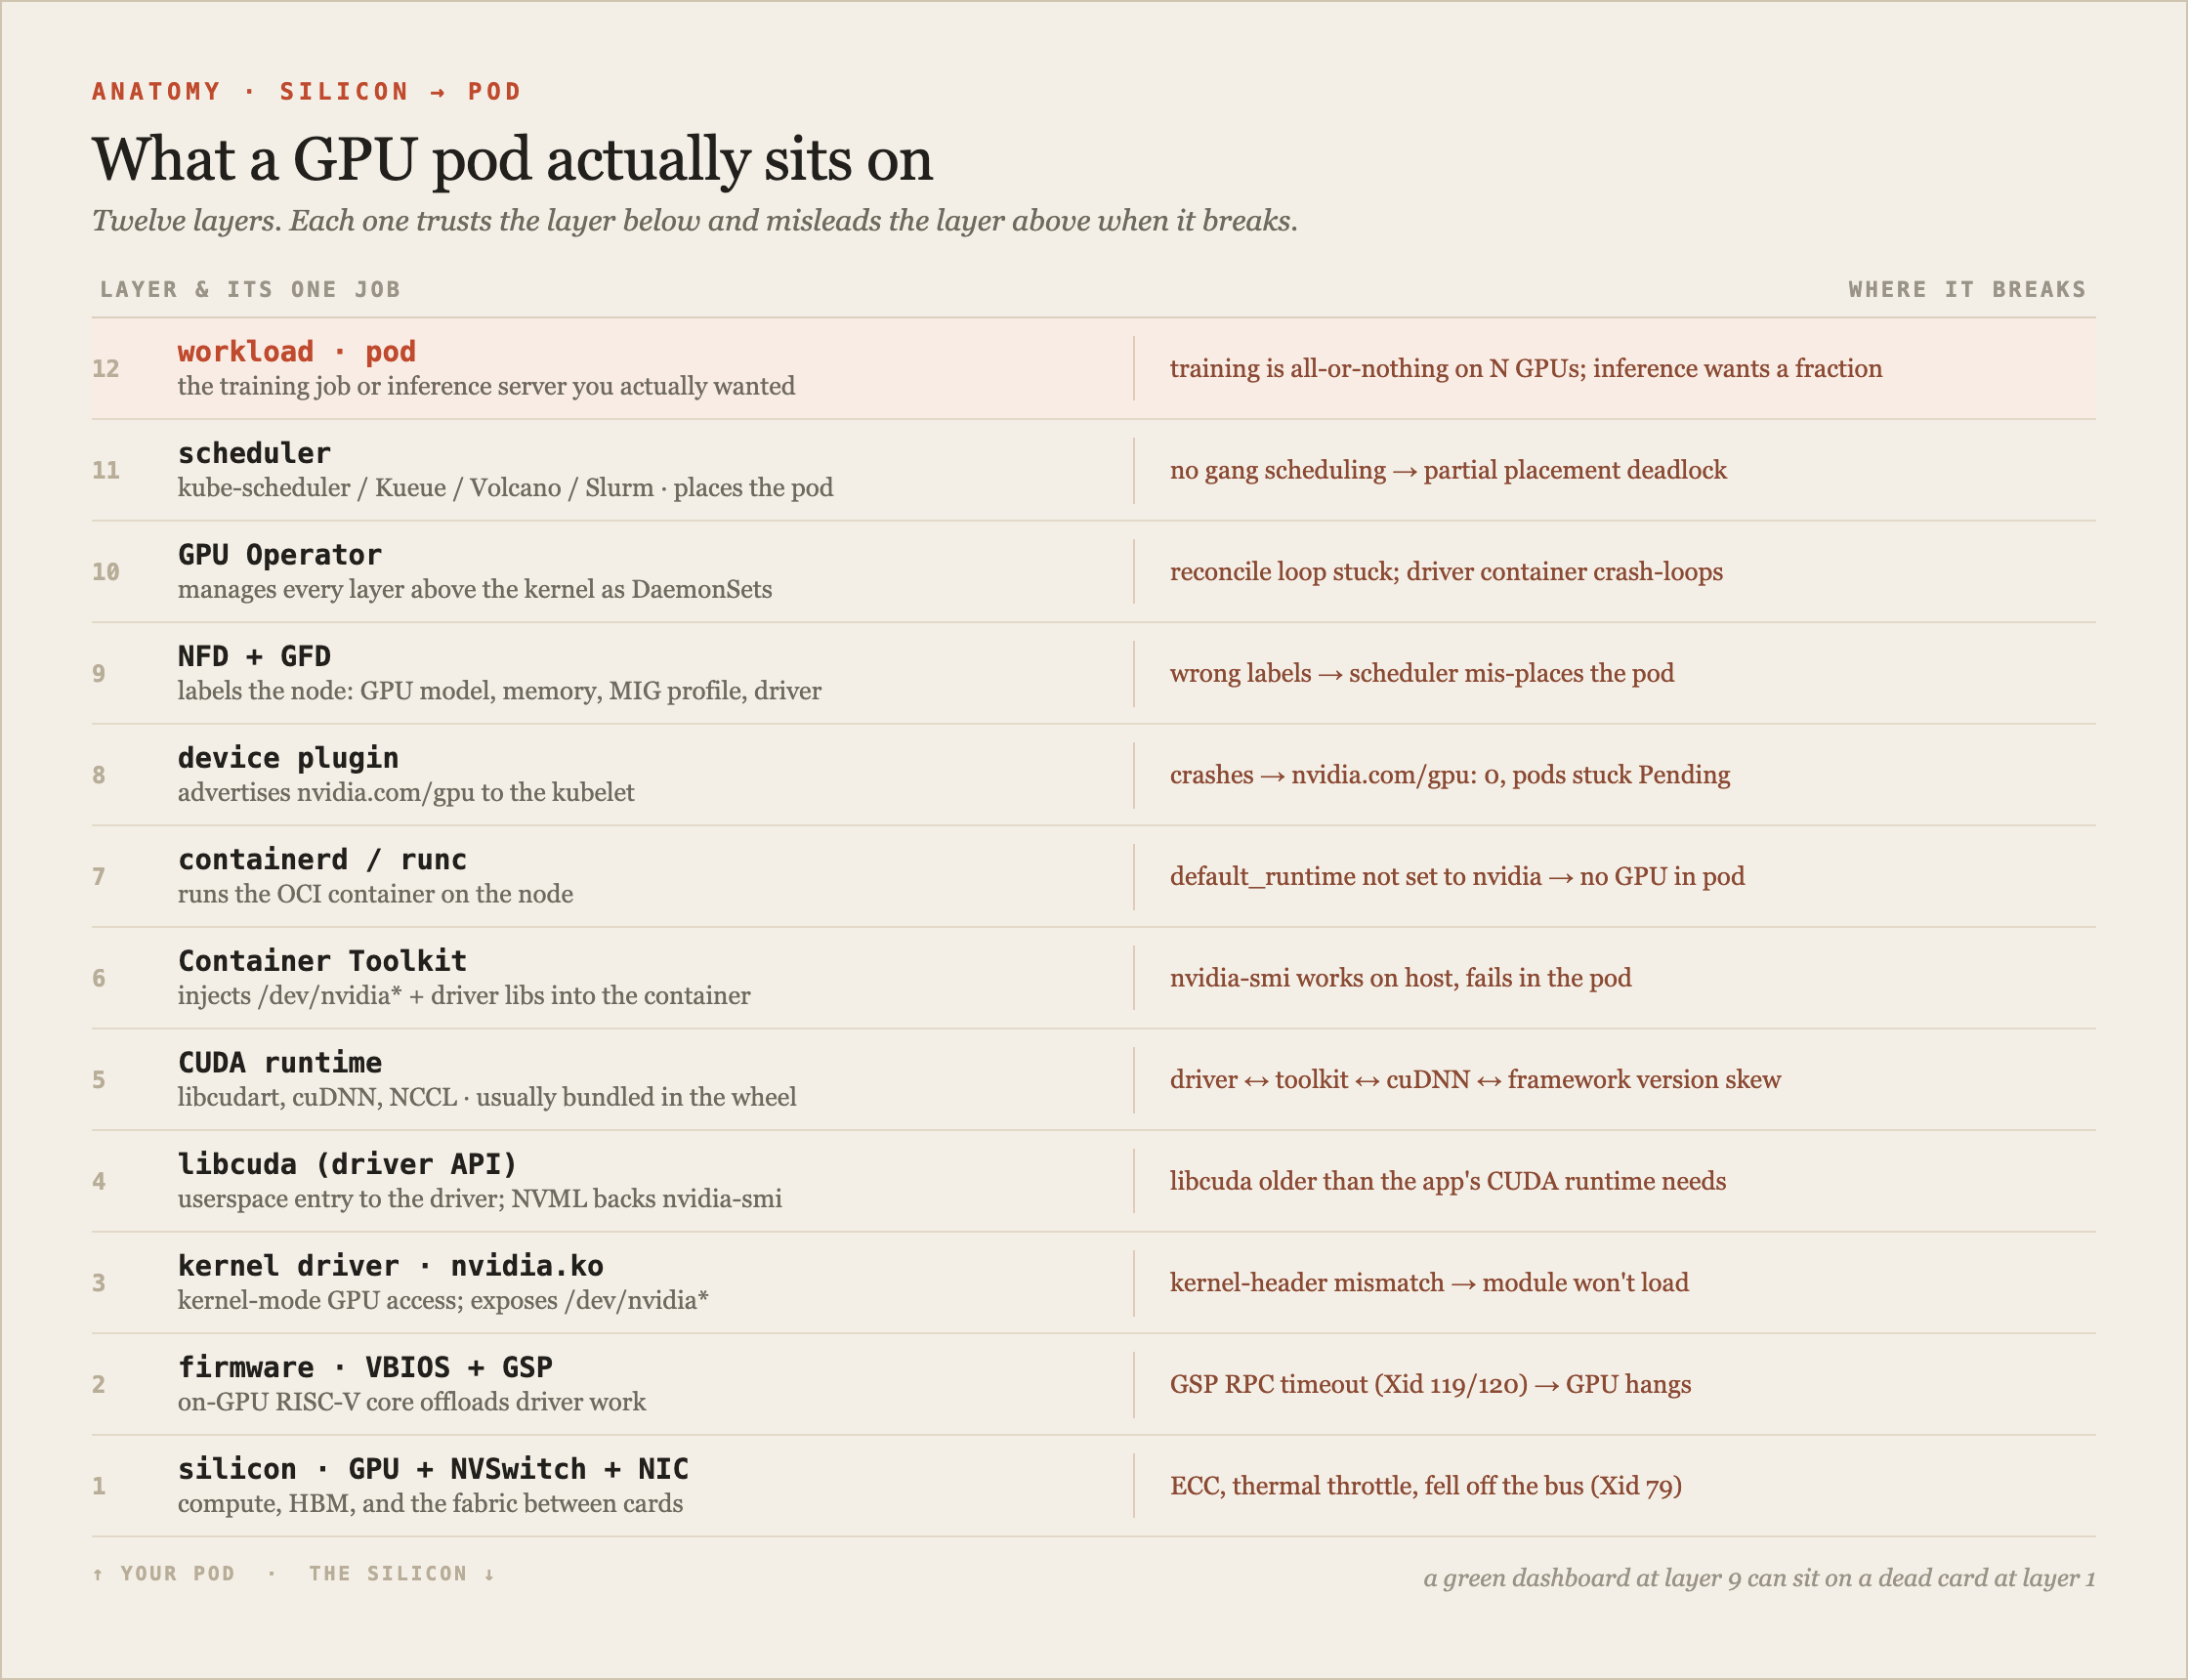The image size is (2188, 1680).
Task: Click 'GSP RPC timeout (Xid 119/120) → GPU hangs'
Action: (x=1431, y=1384)
